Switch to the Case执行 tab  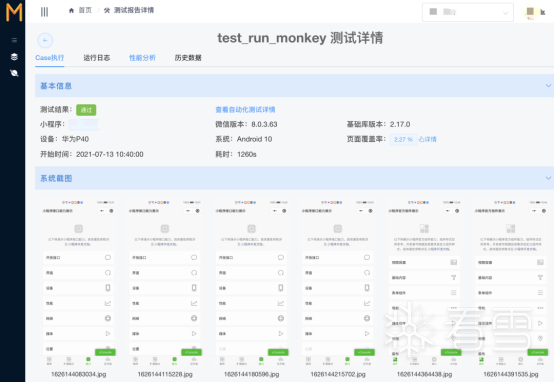(49, 58)
